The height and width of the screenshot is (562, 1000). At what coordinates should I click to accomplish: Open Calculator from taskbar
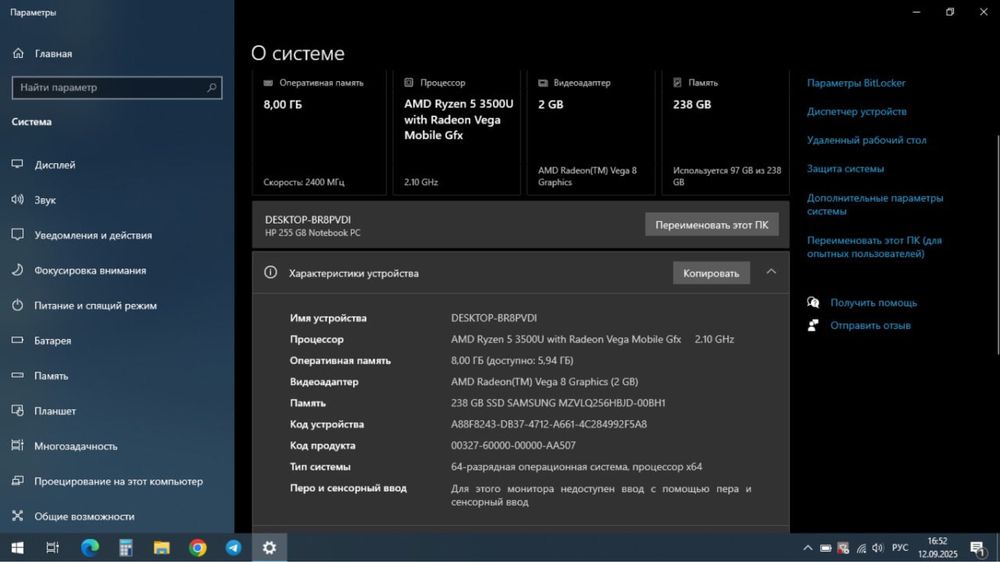coord(126,547)
